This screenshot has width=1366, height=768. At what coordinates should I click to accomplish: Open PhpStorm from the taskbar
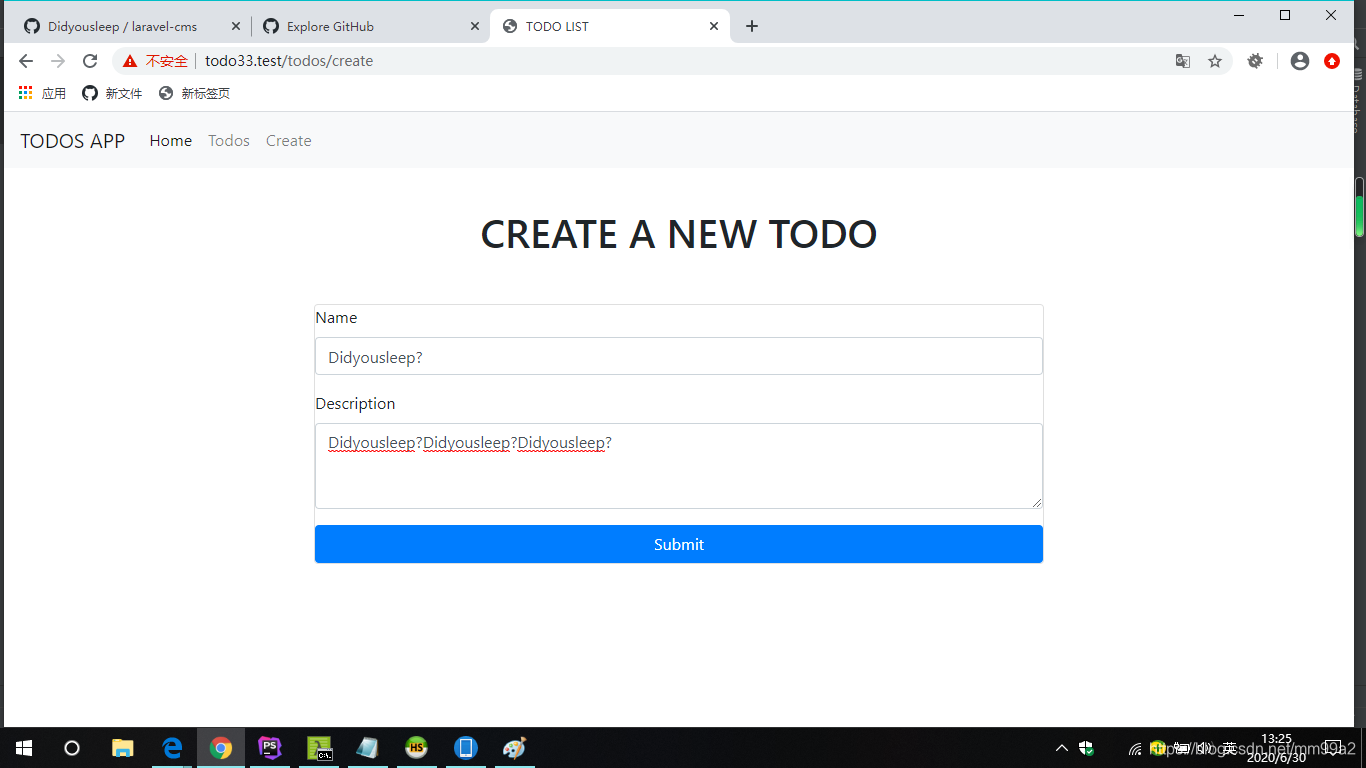[270, 748]
